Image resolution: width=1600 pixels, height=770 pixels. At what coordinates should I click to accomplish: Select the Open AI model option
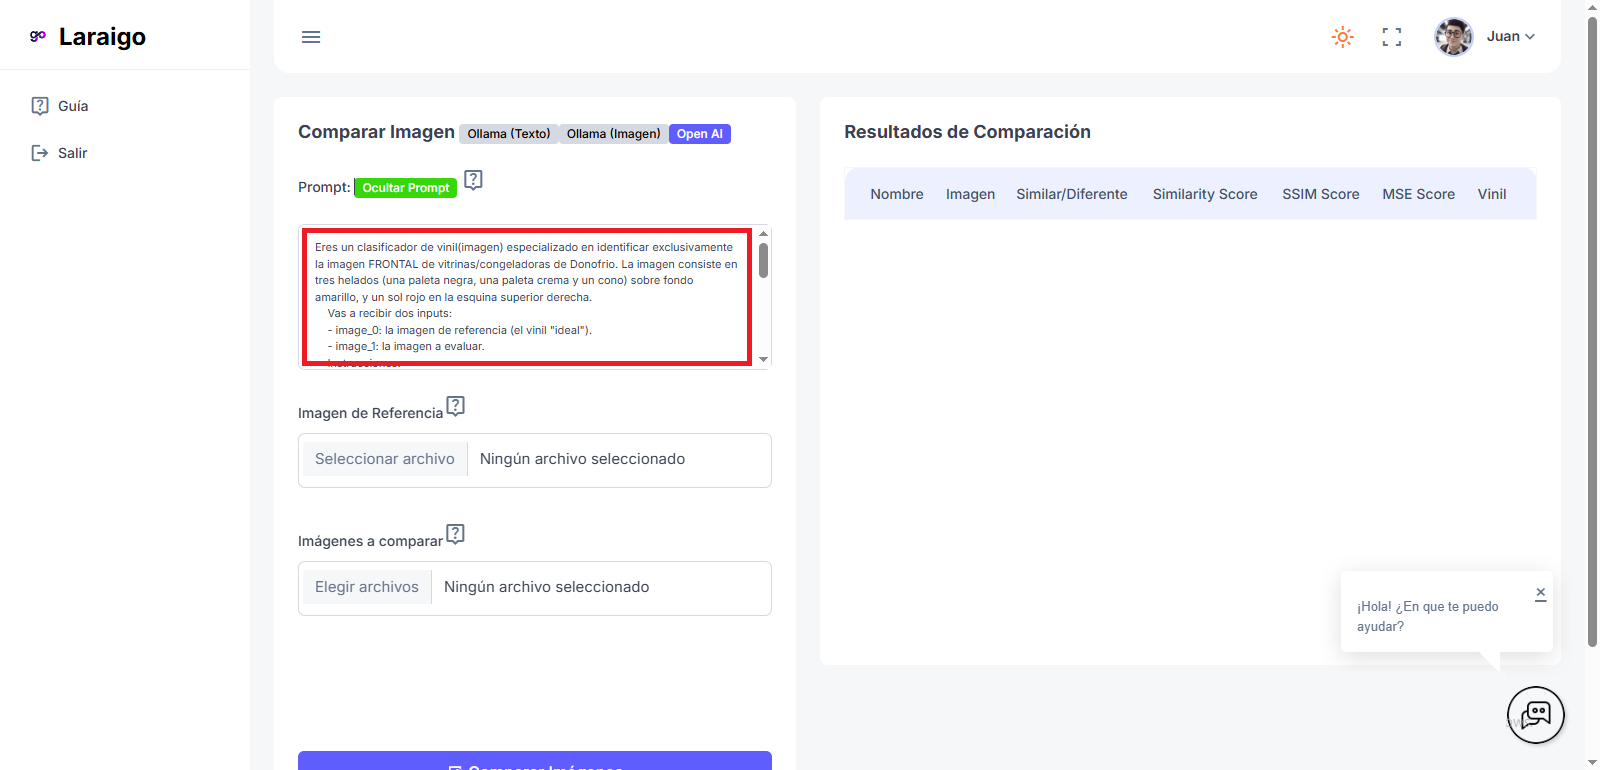[x=699, y=134]
